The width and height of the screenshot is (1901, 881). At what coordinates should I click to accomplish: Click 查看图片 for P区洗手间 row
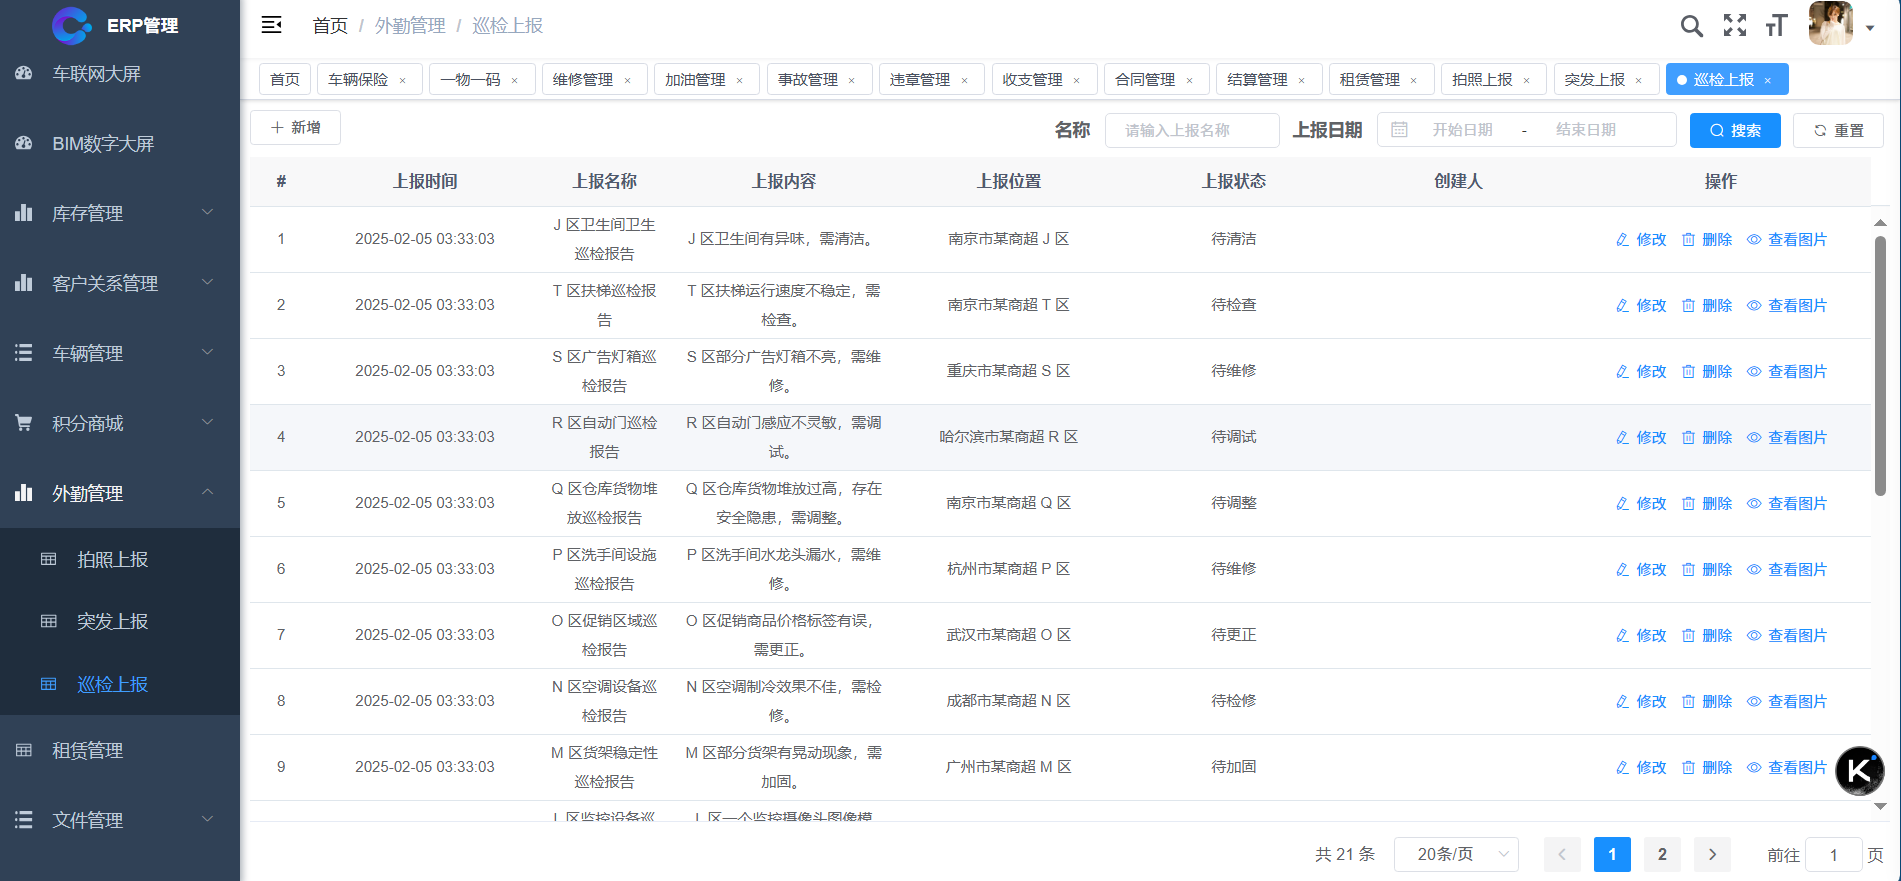coord(1787,570)
